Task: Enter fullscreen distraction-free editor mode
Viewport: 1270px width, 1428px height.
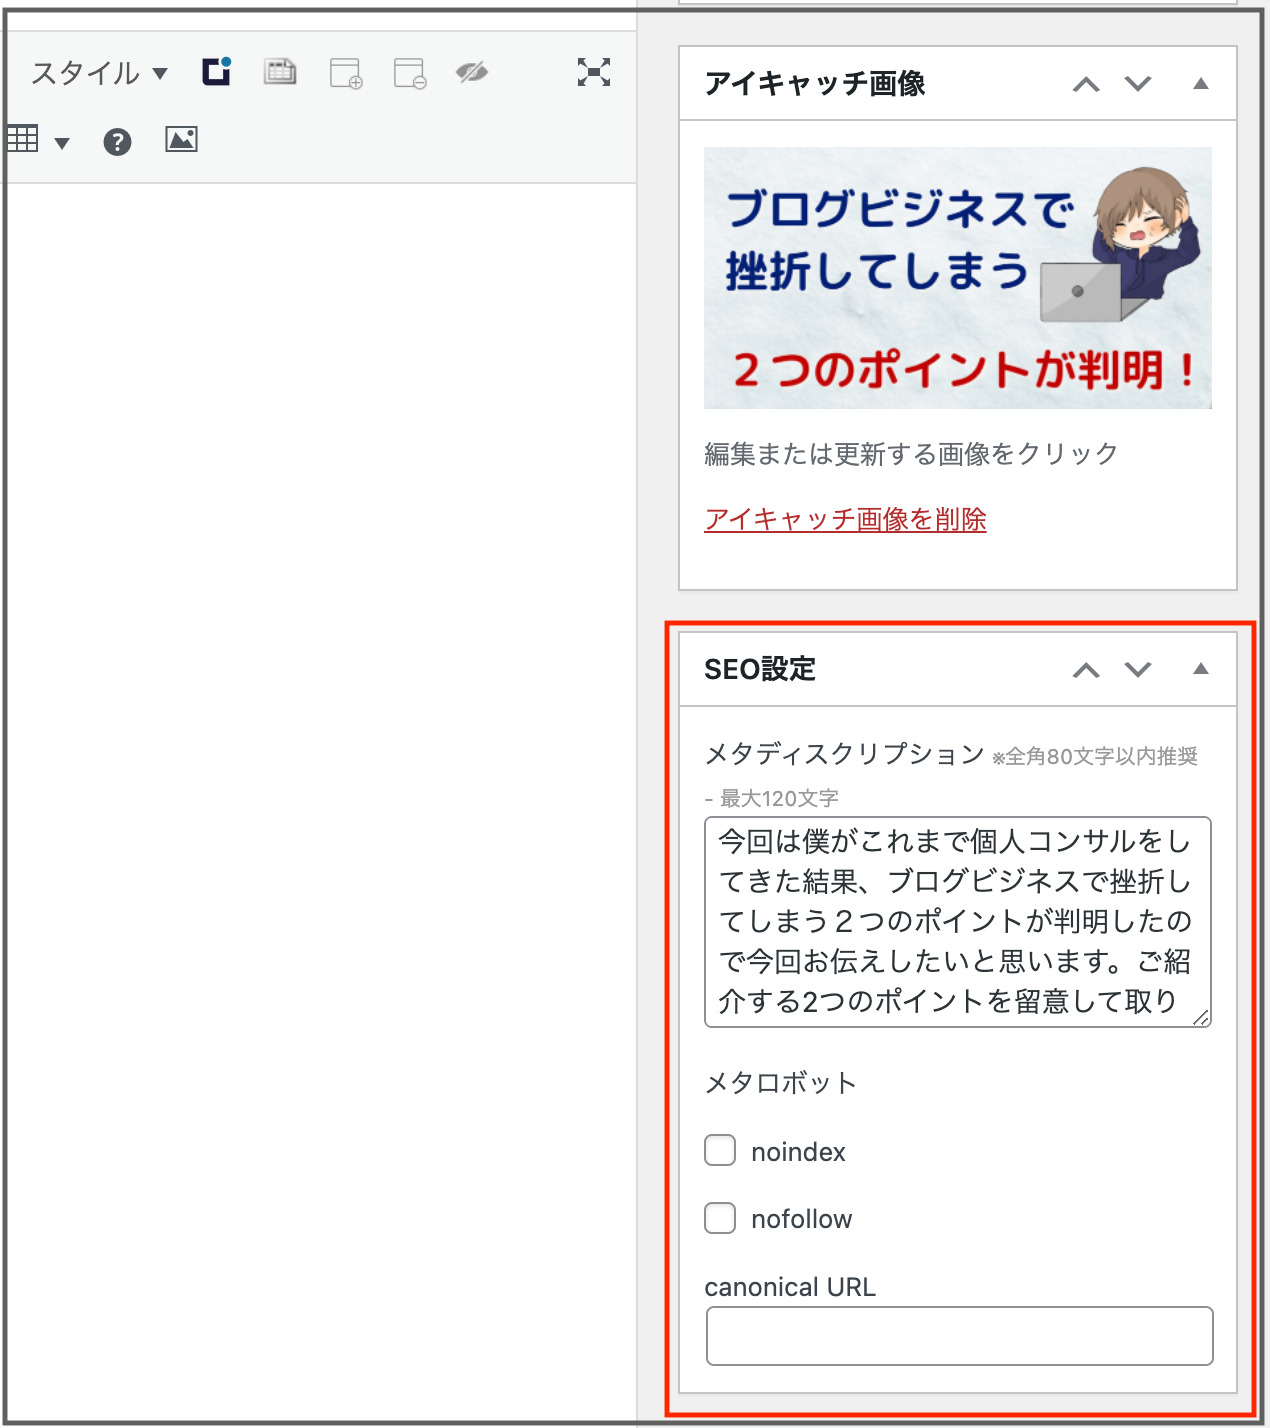Action: pyautogui.click(x=594, y=72)
